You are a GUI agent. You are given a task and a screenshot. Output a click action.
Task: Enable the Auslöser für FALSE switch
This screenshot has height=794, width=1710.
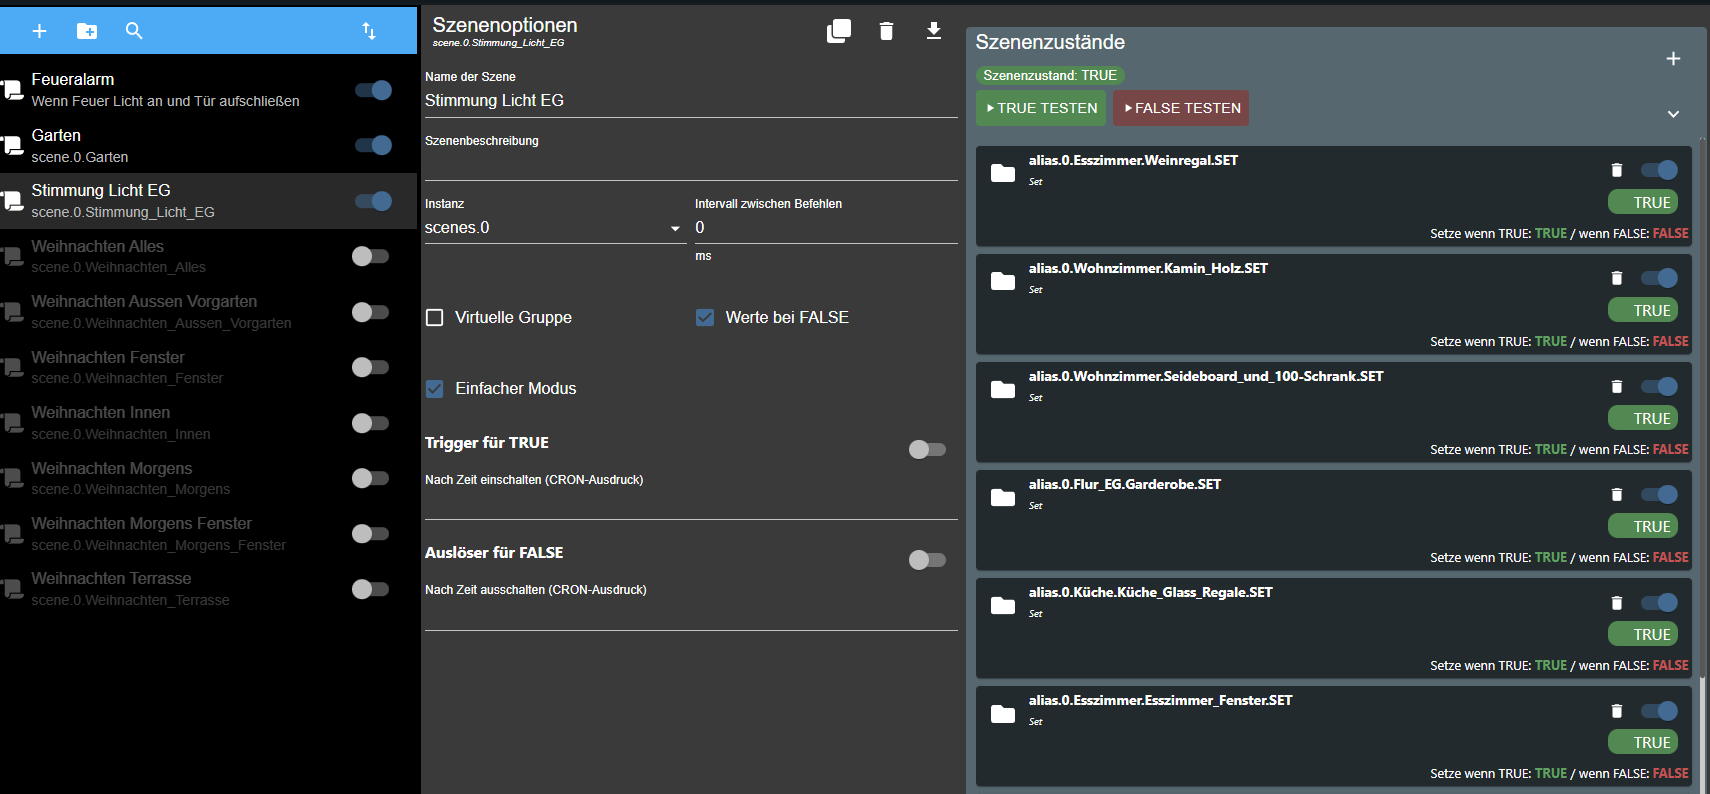pos(927,560)
